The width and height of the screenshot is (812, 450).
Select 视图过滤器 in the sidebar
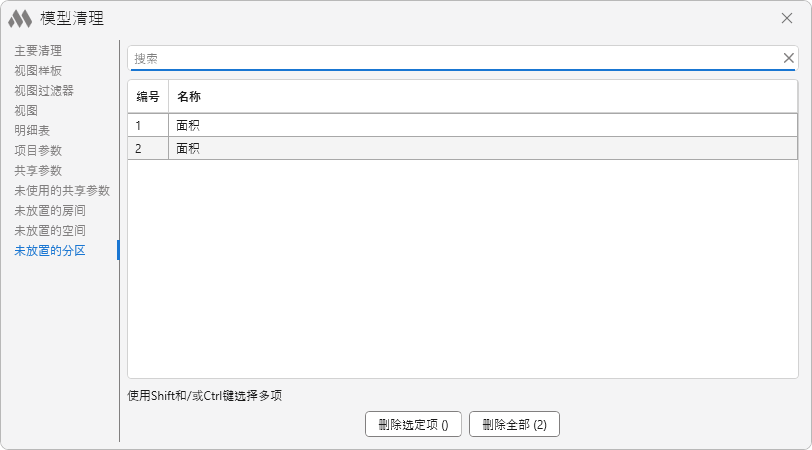[44, 90]
